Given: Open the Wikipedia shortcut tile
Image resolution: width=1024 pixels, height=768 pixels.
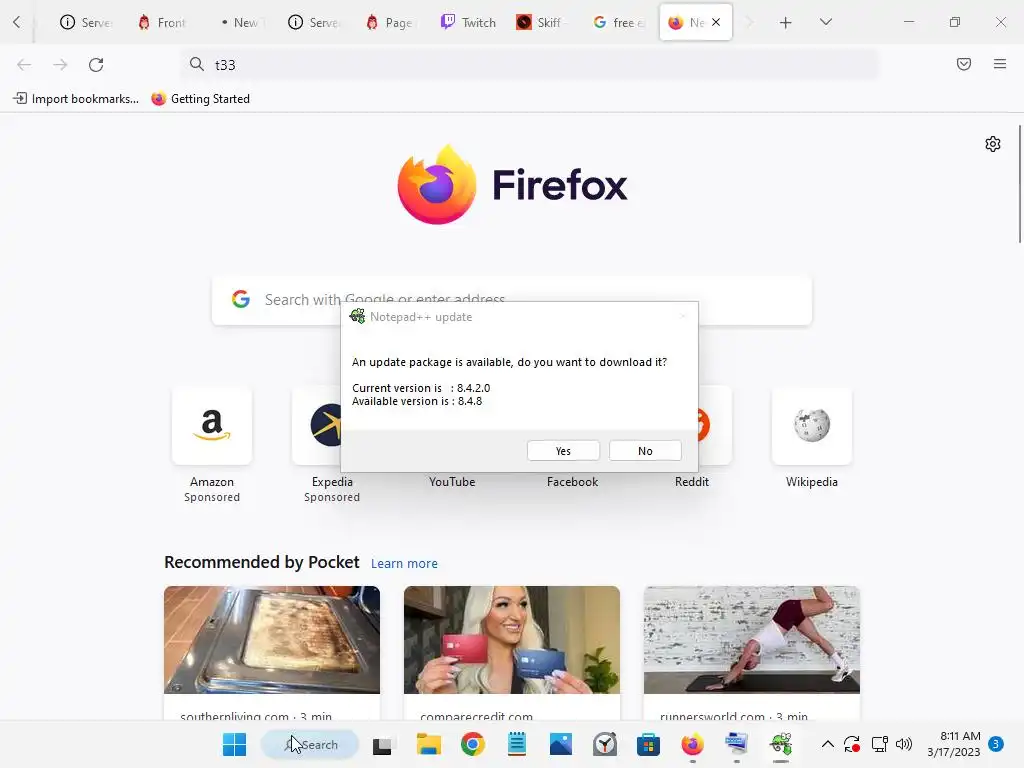Looking at the screenshot, I should pos(812,426).
